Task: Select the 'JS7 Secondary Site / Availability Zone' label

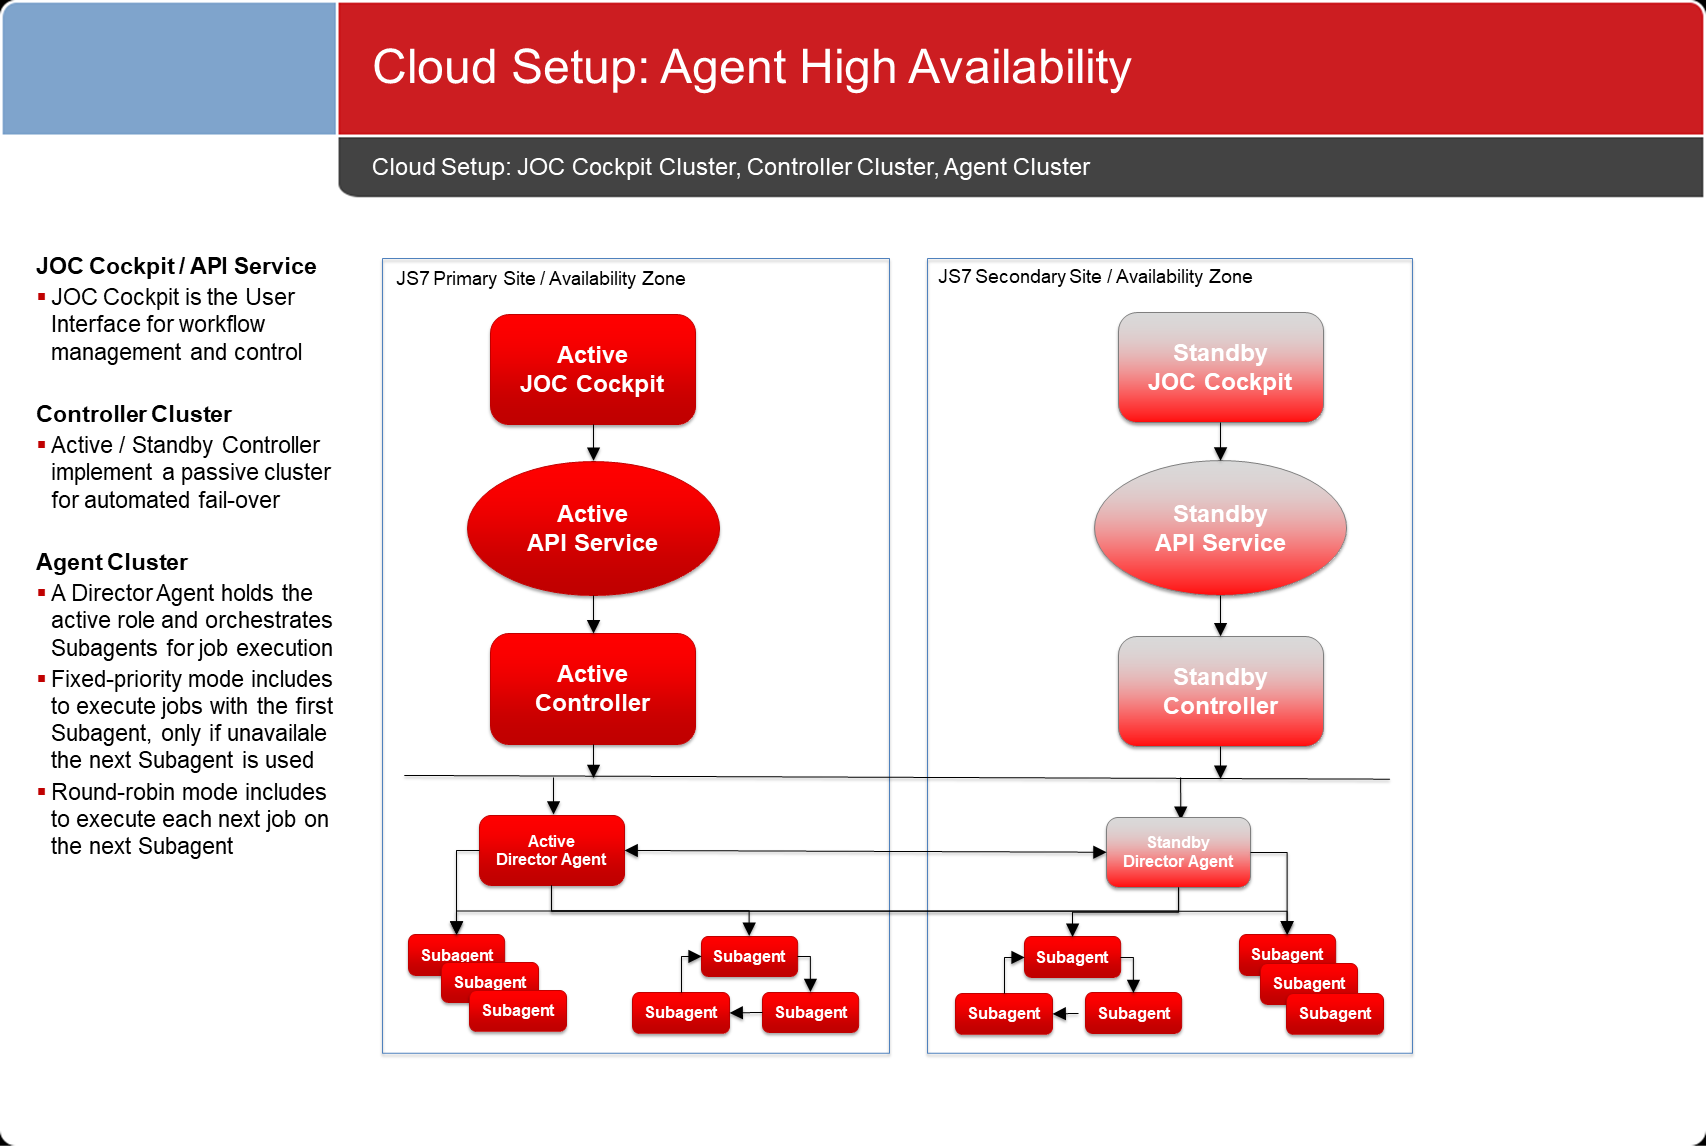Action: click(1094, 277)
